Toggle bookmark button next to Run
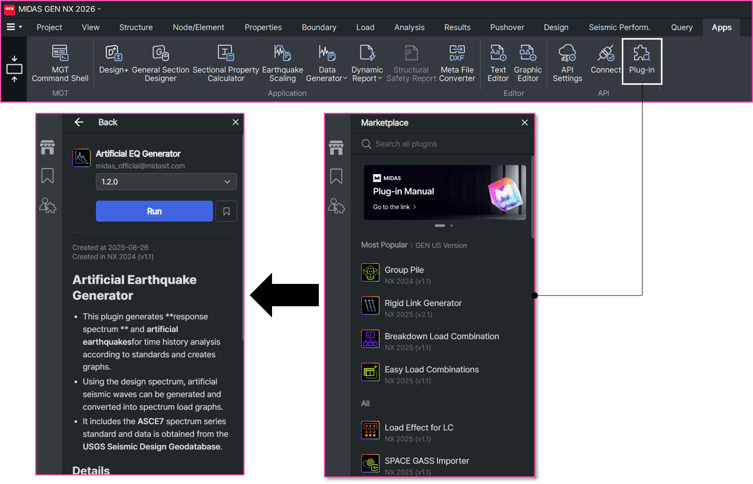 228,211
